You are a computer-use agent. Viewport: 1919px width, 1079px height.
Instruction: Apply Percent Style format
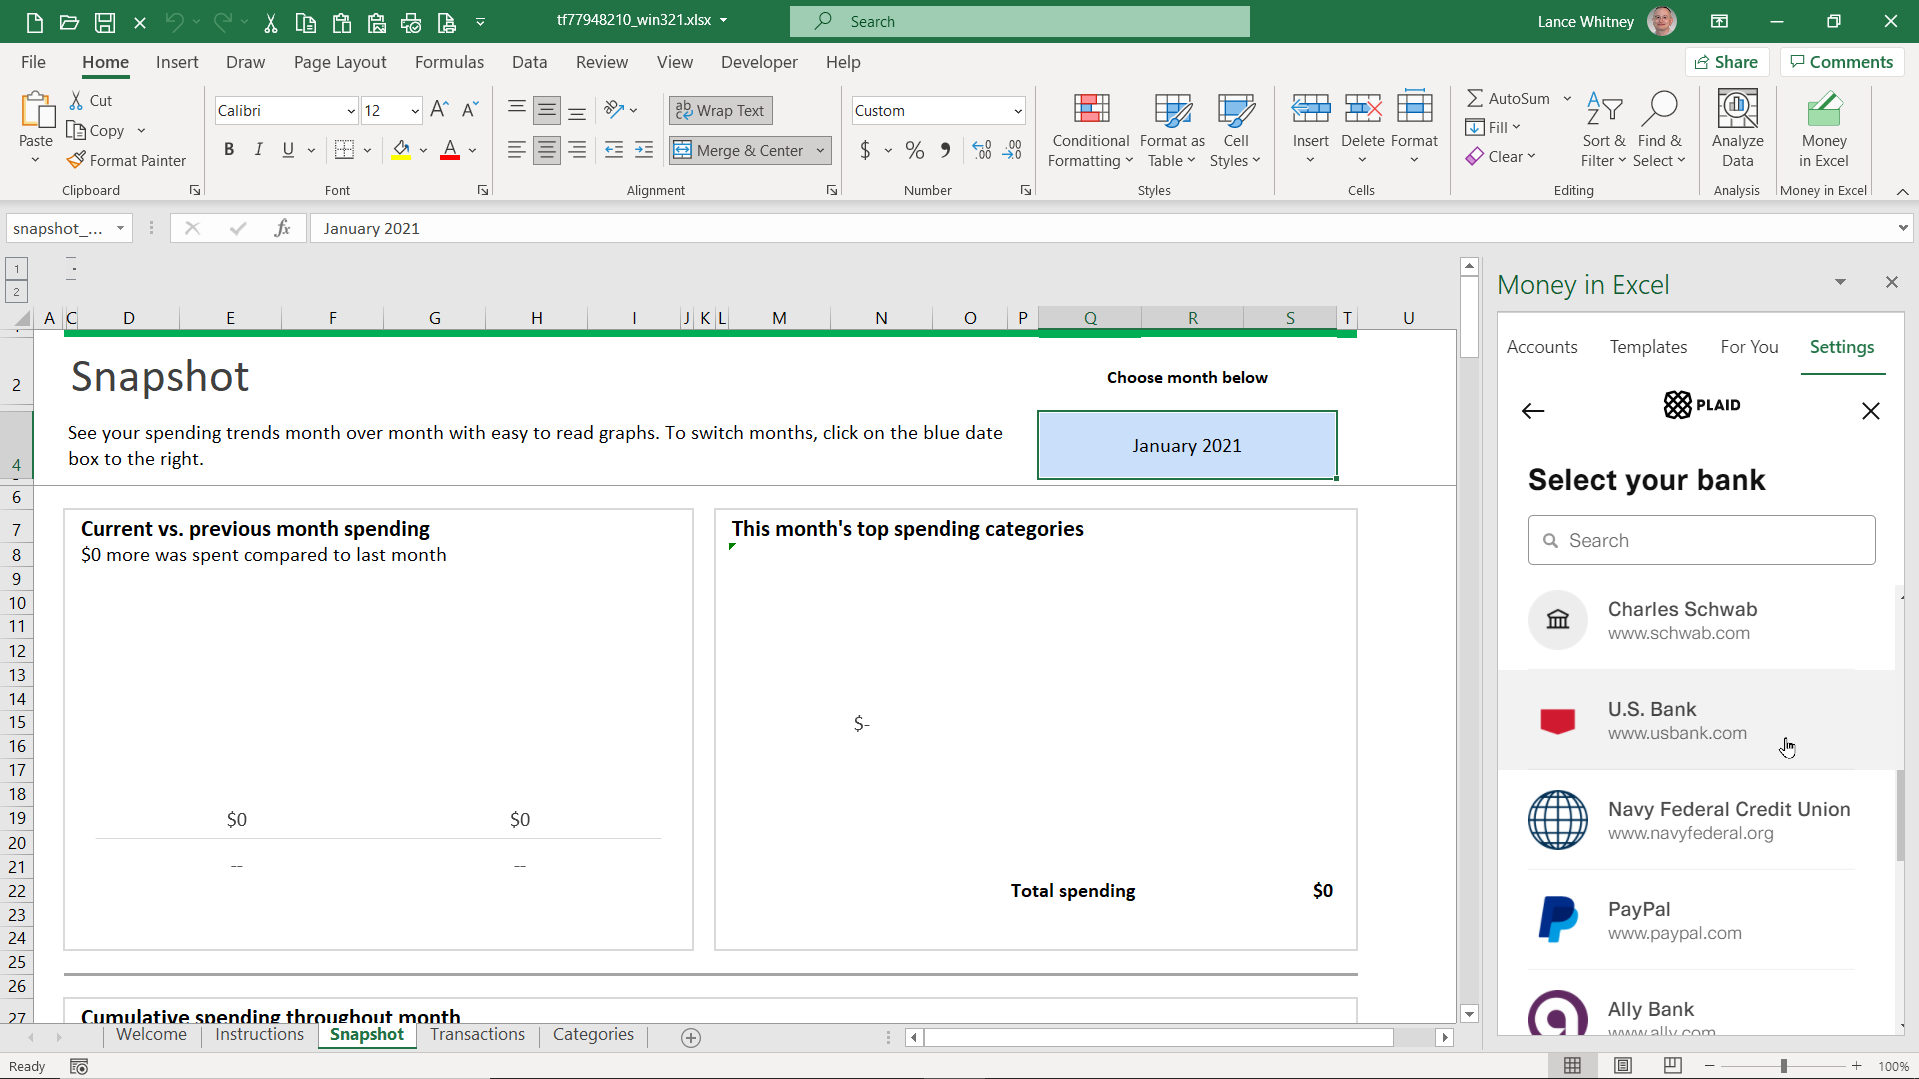point(914,150)
